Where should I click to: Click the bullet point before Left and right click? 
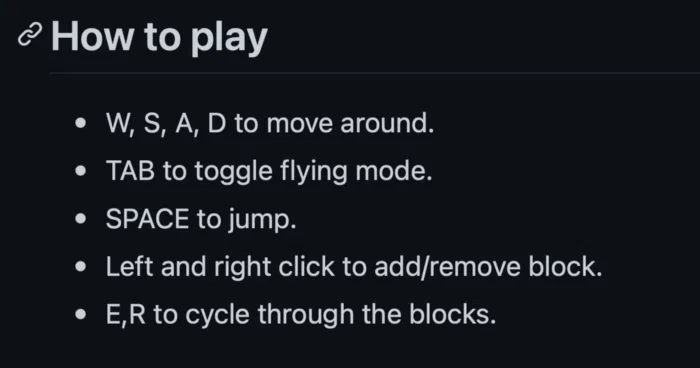(81, 266)
